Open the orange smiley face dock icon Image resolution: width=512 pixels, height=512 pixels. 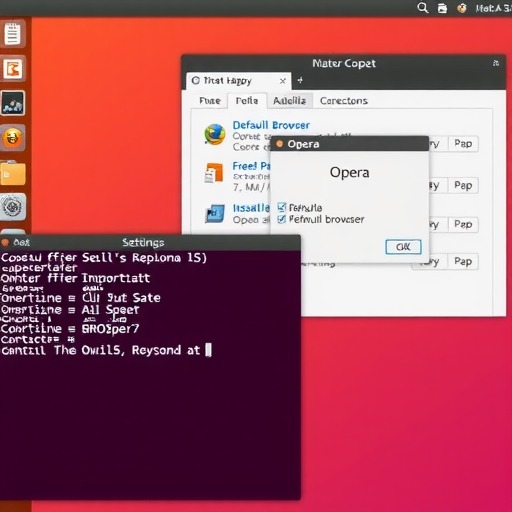(13, 138)
